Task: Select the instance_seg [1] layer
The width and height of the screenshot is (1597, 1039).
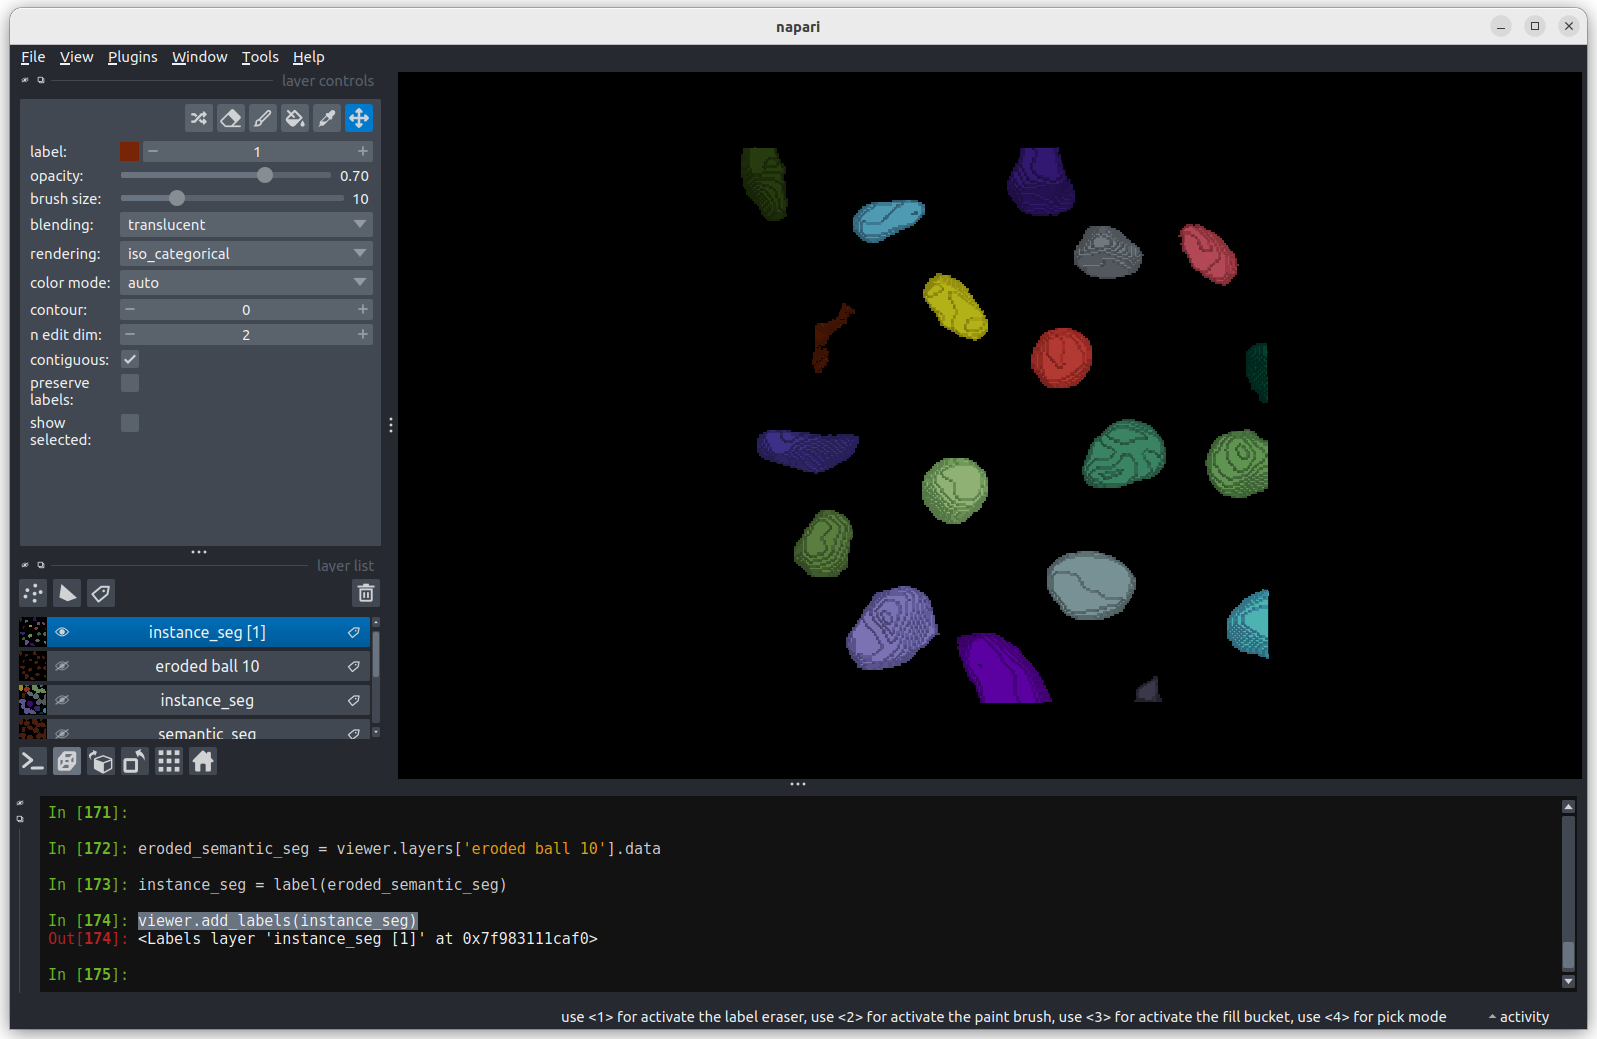Action: 207,632
